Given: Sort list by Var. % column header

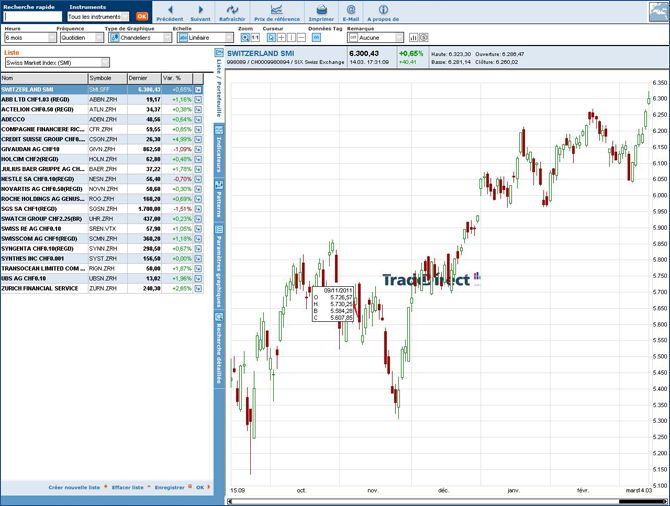Looking at the screenshot, I should 177,78.
